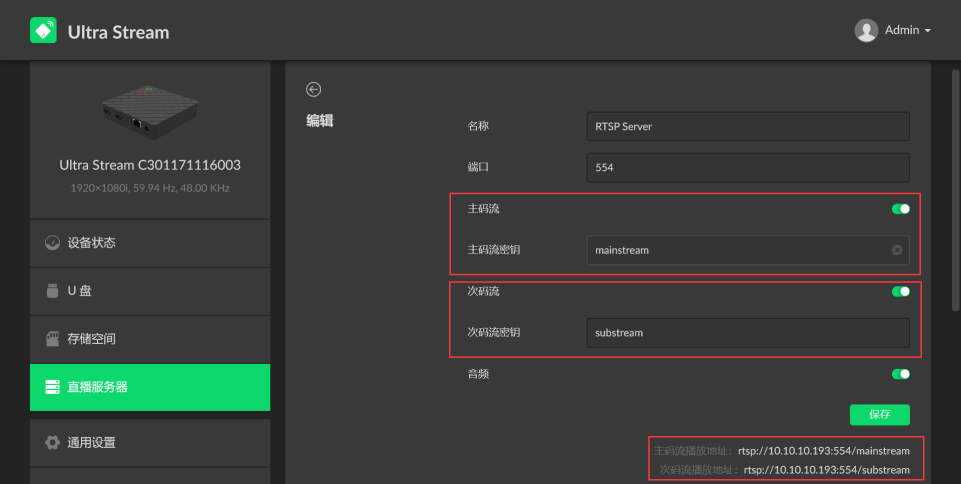Screen dimensions: 961x484
Task: Toggle the 次码流 switch
Action: (900, 292)
